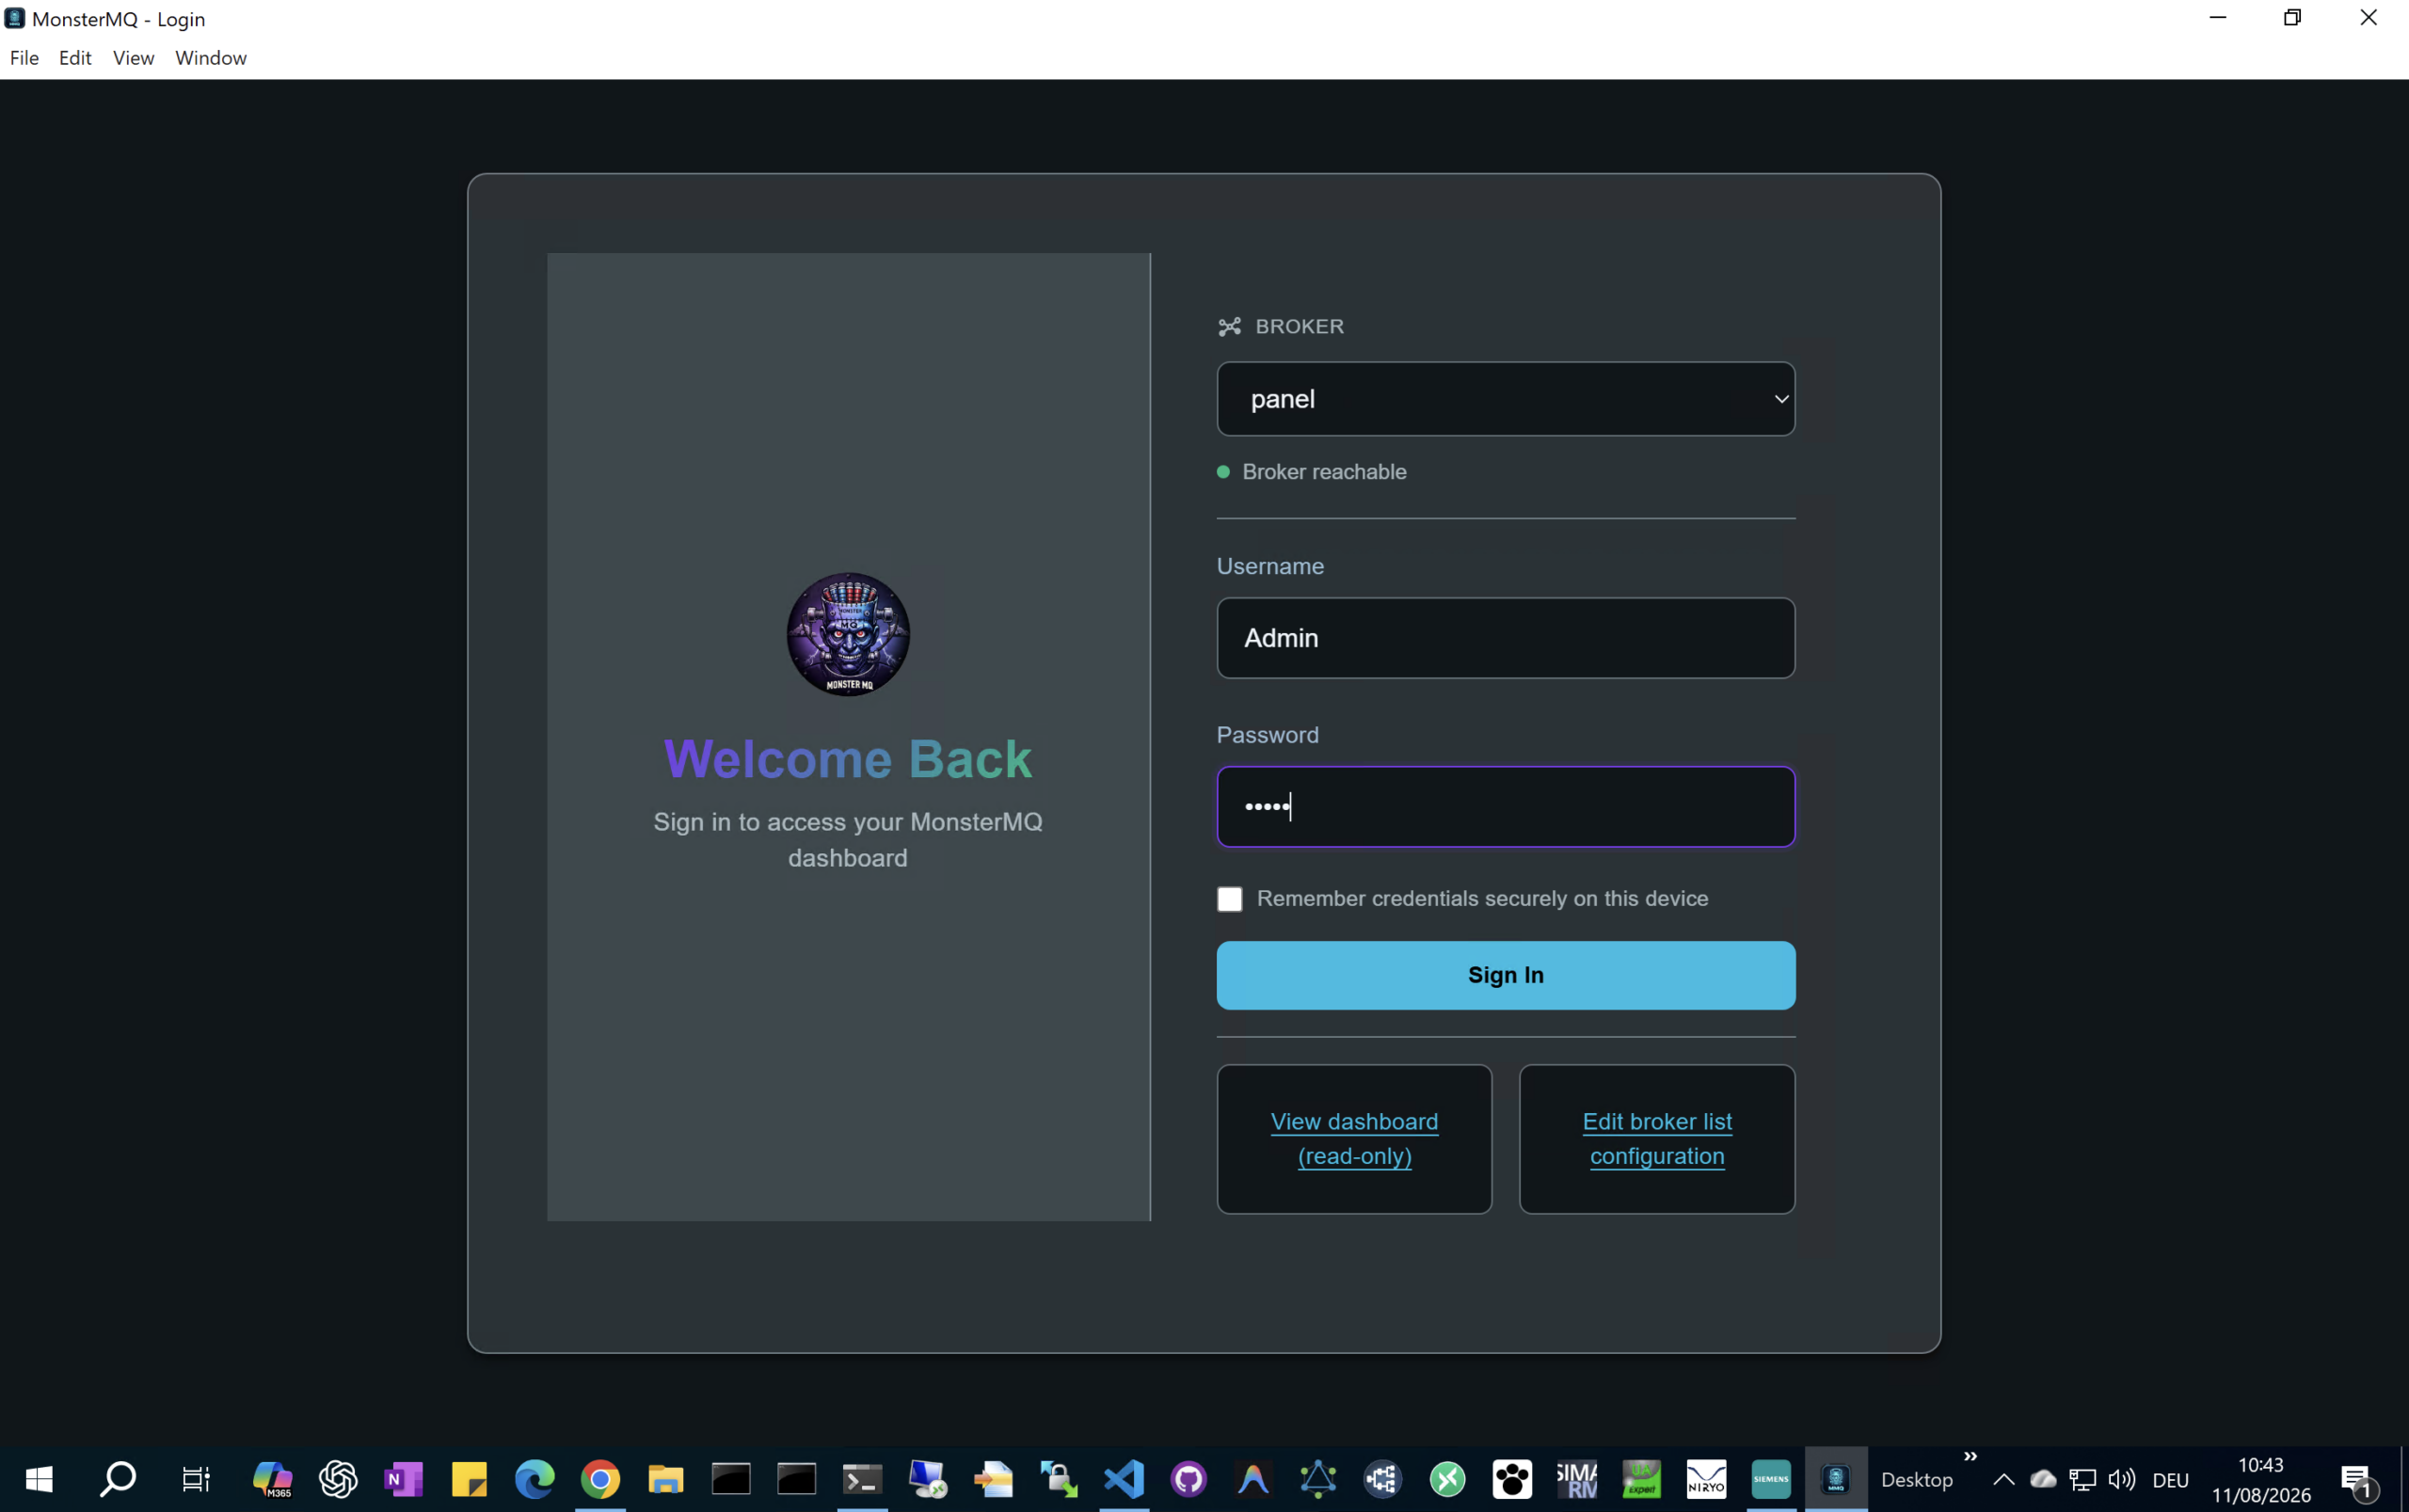
Task: Open Task View from the taskbar
Action: (x=196, y=1479)
